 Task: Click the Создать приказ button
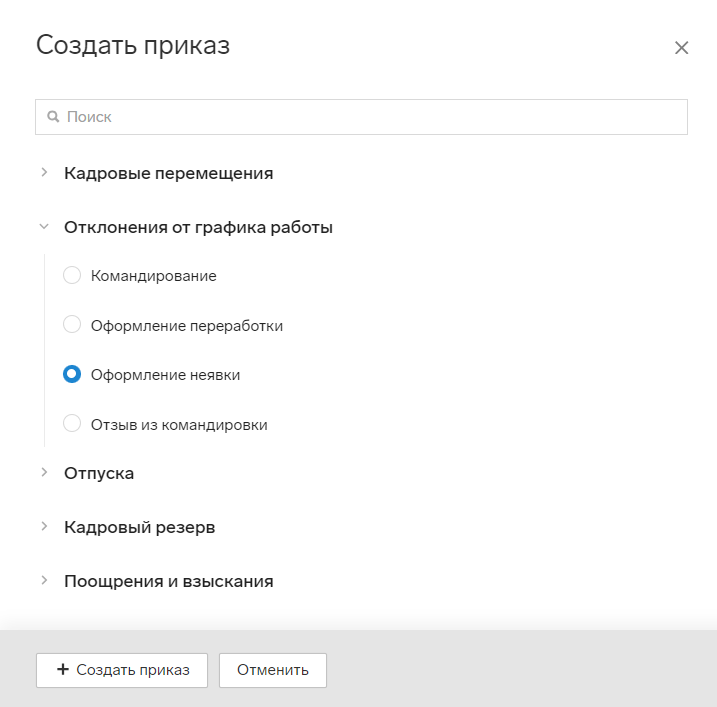click(122, 670)
